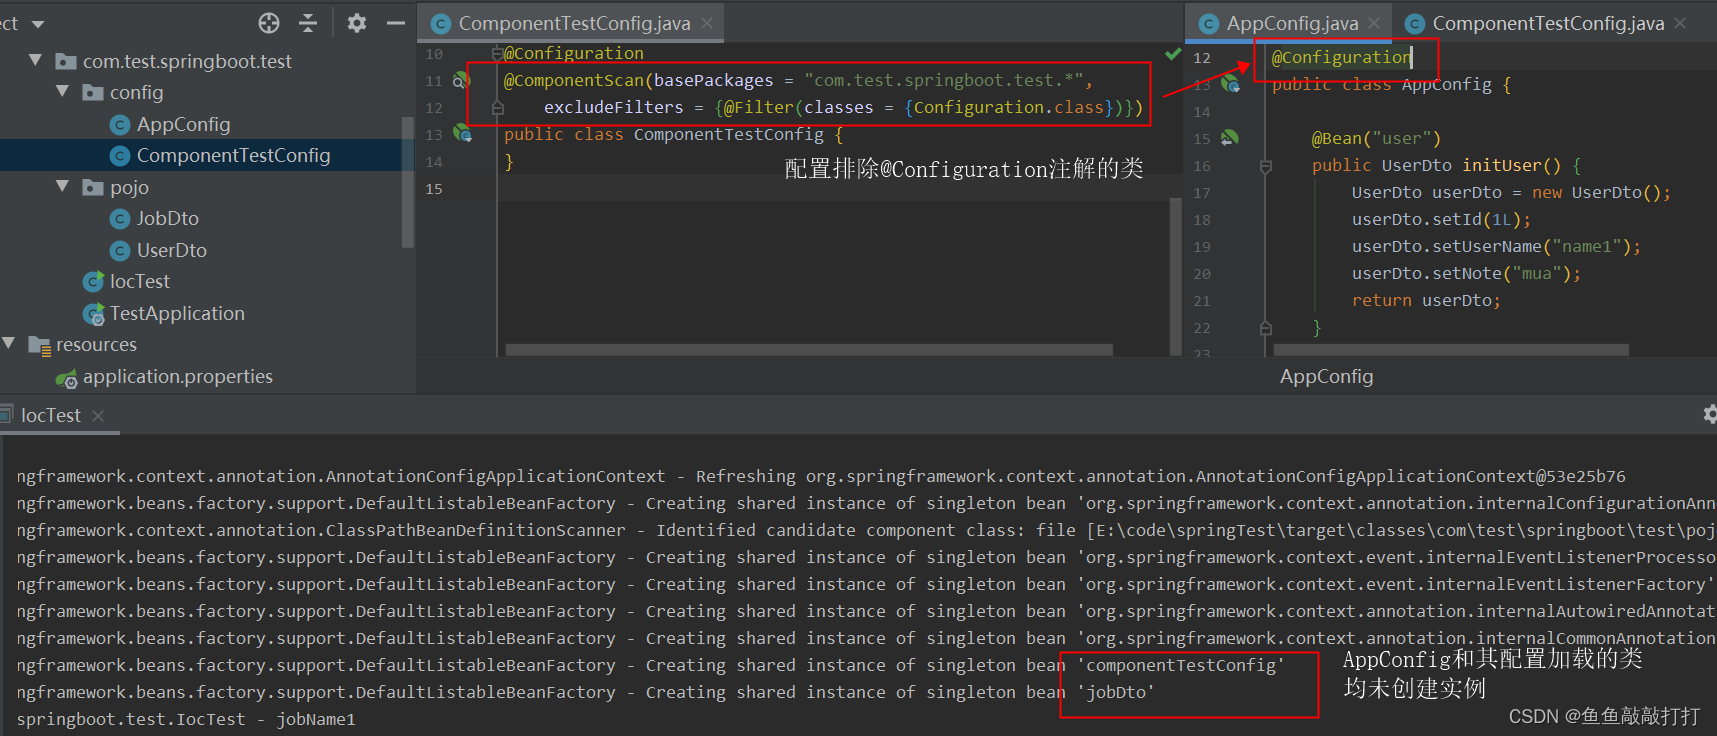The height and width of the screenshot is (736, 1717).
Task: Click 'componentTestConfig' in console output
Action: click(1181, 665)
